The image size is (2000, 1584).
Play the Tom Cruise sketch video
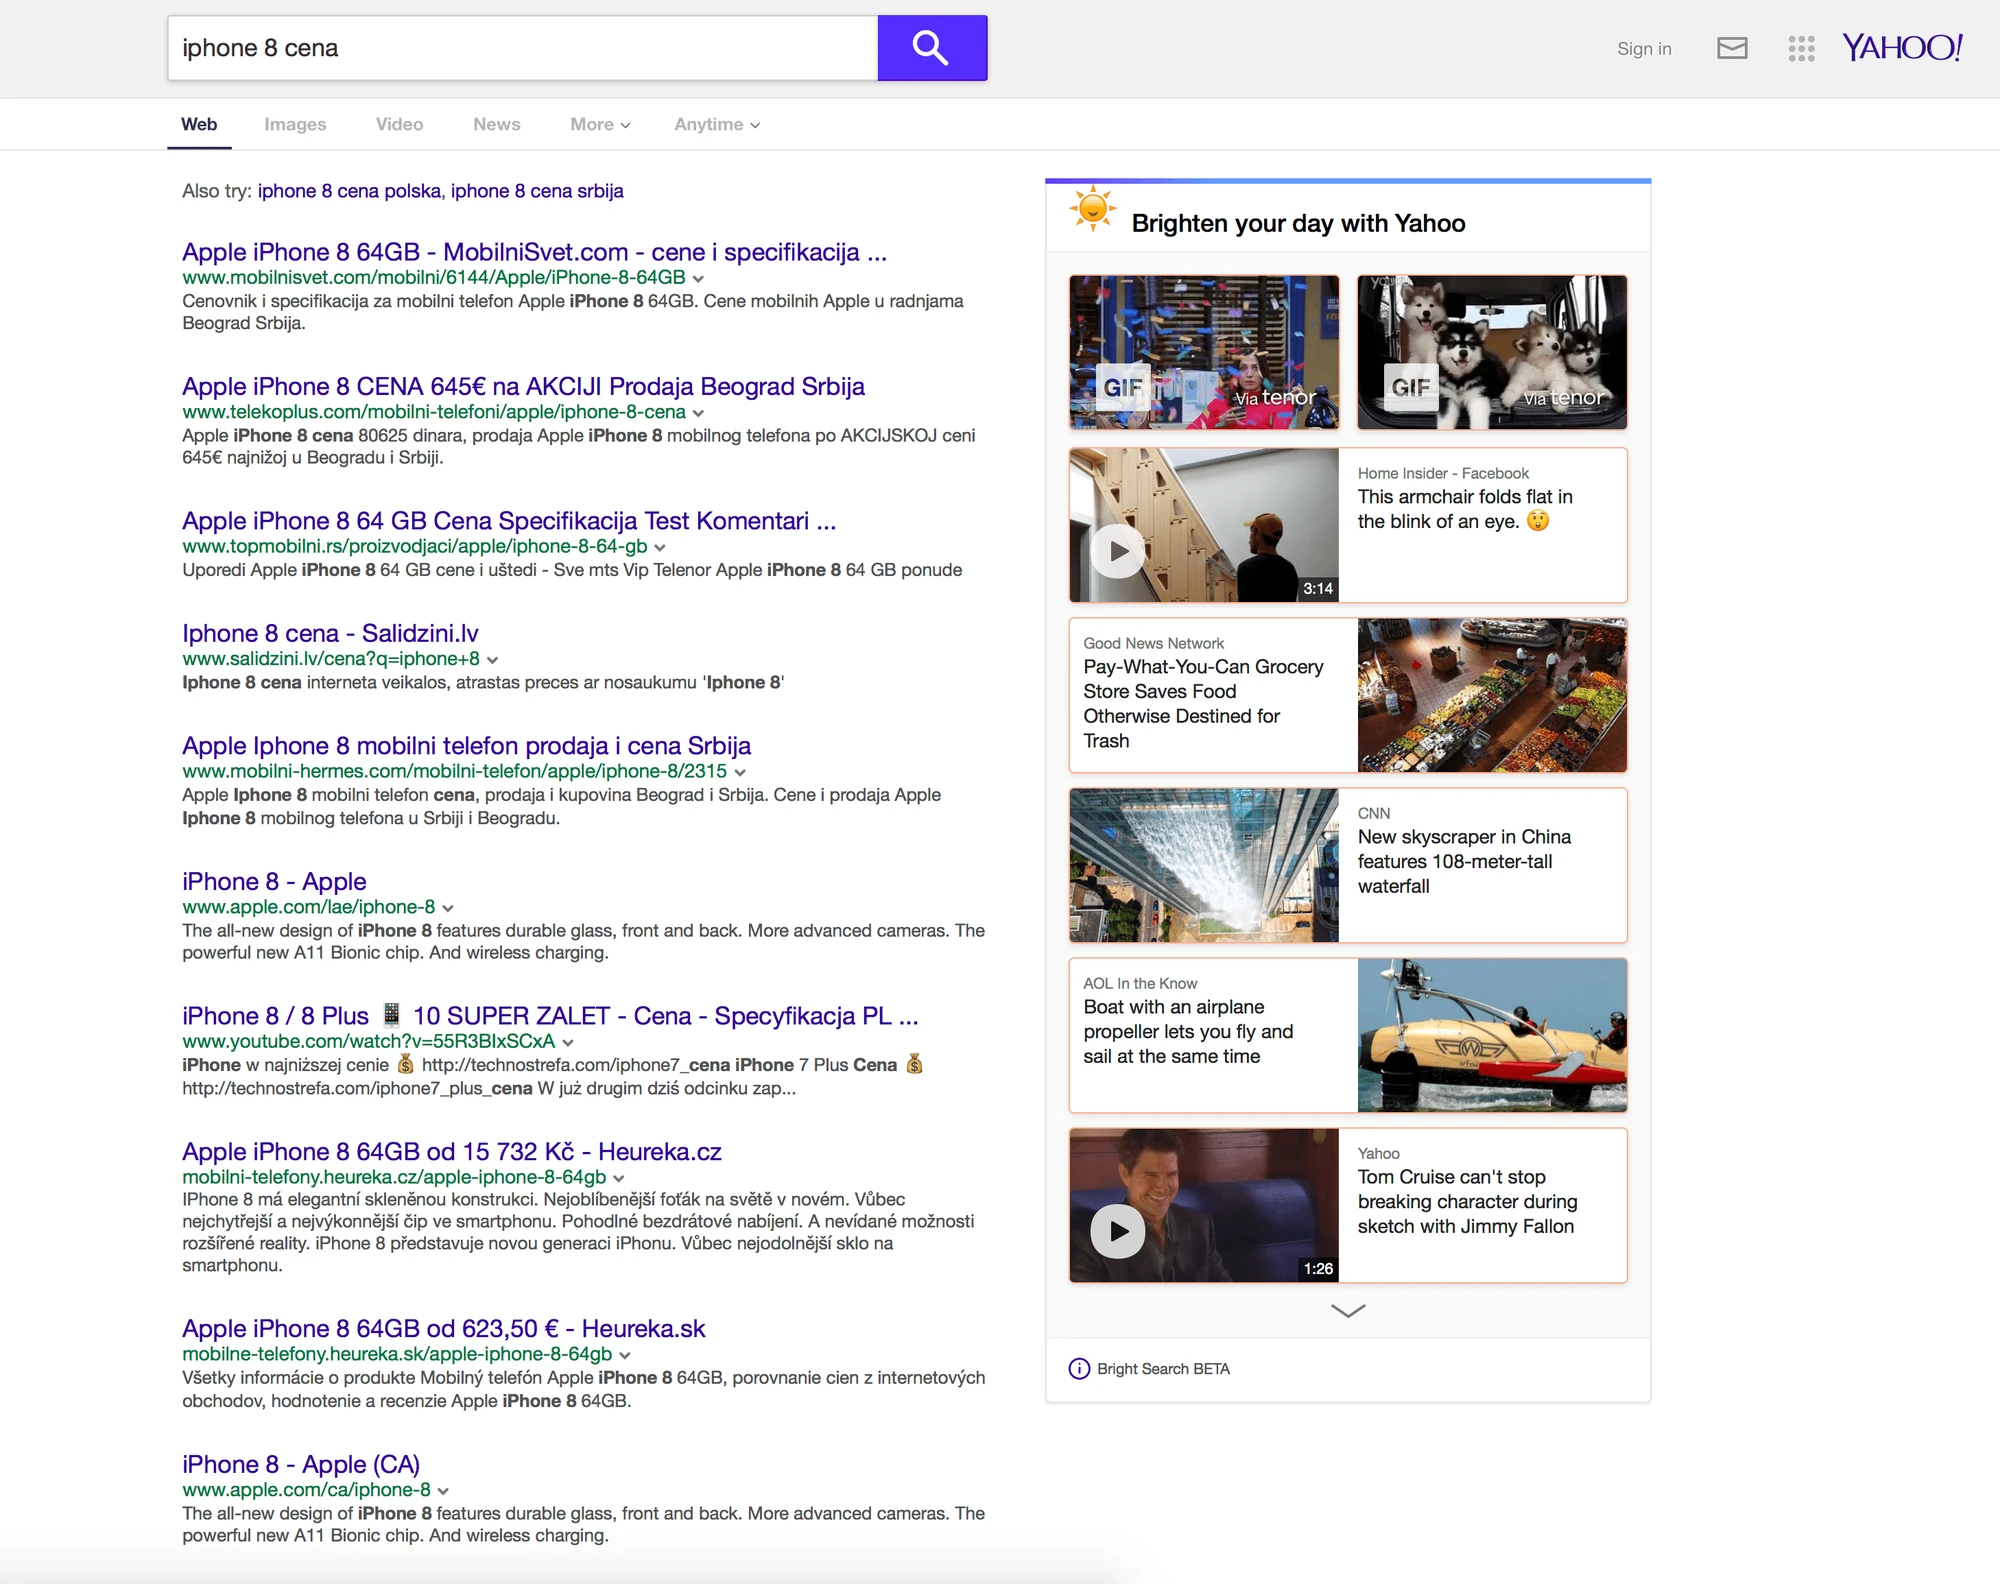click(x=1117, y=1231)
